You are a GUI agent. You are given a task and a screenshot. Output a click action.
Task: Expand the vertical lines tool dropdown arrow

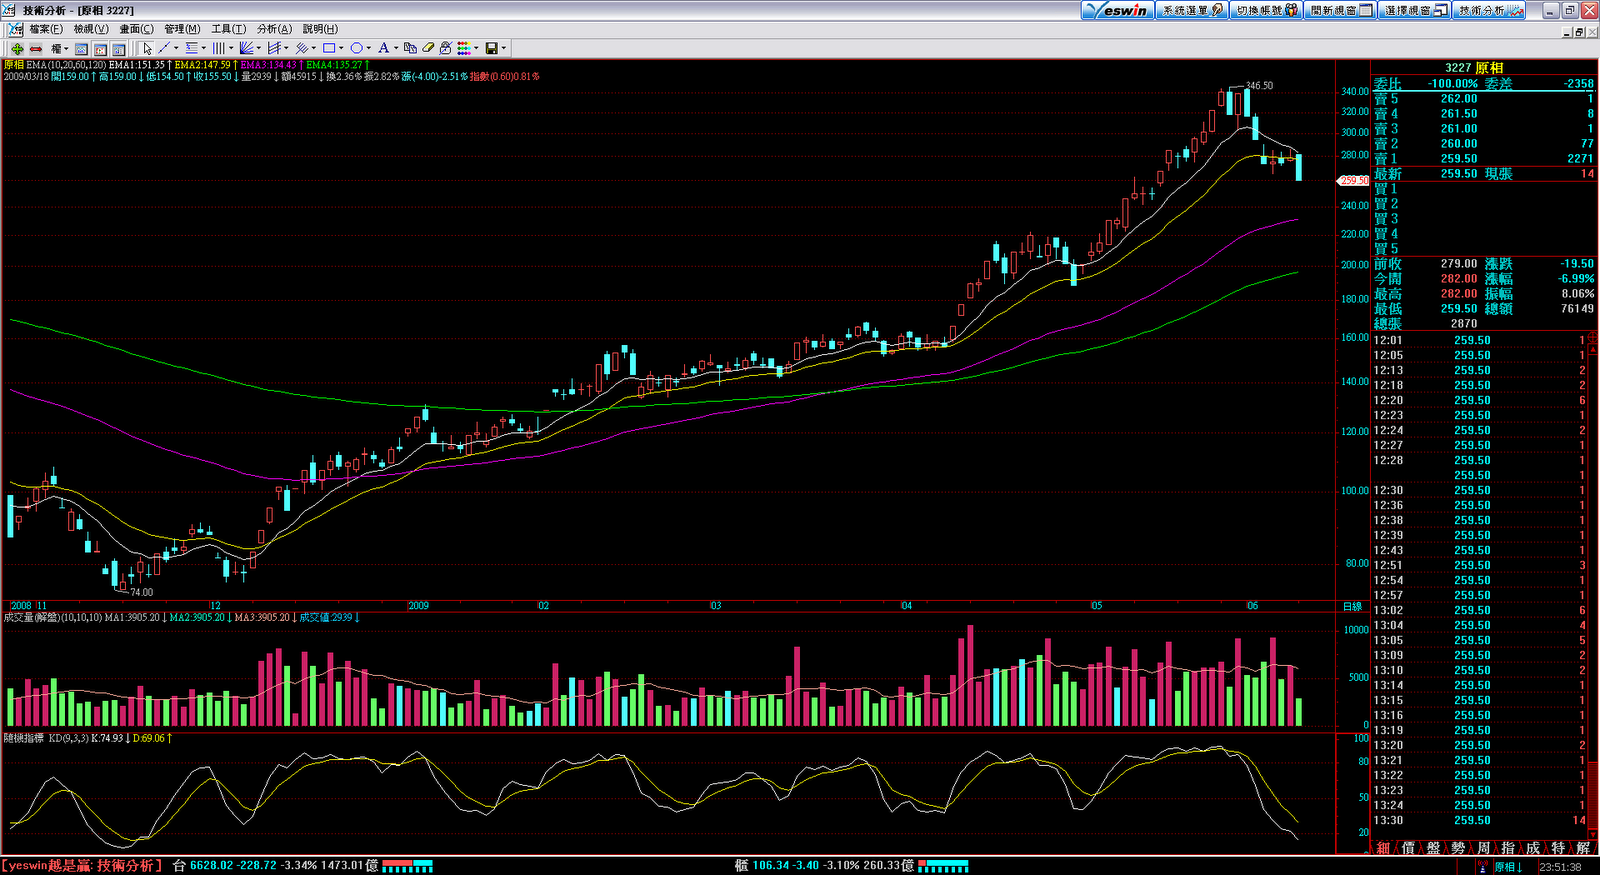(x=231, y=48)
